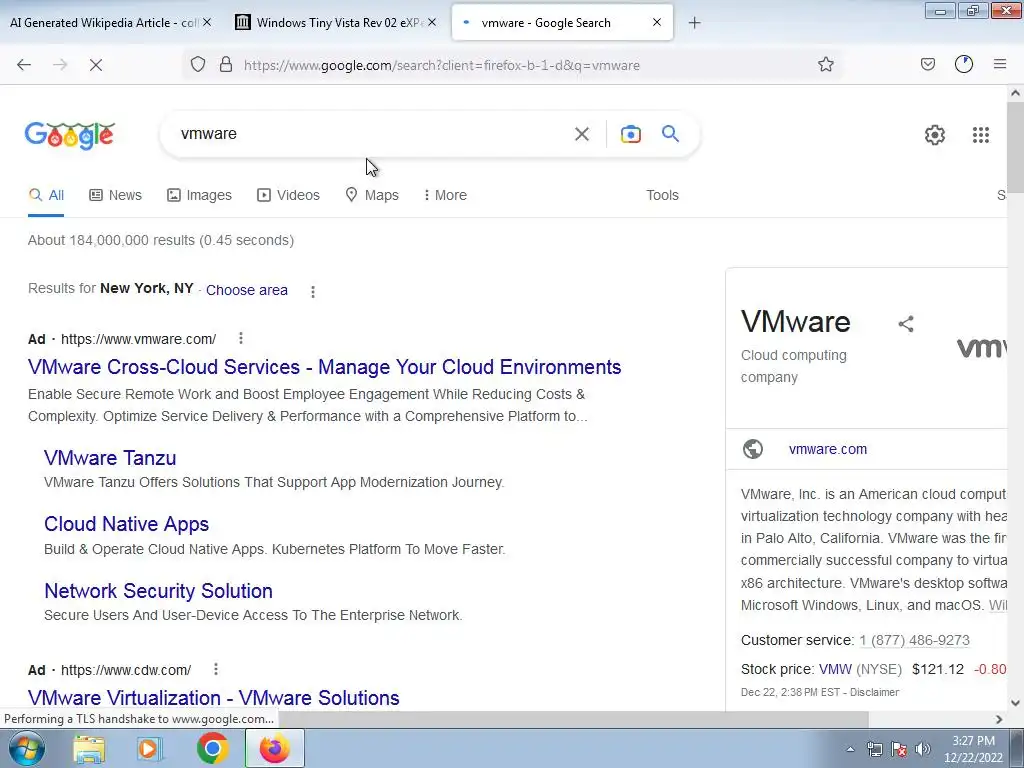
Task: Choose area for location results
Action: tap(247, 290)
